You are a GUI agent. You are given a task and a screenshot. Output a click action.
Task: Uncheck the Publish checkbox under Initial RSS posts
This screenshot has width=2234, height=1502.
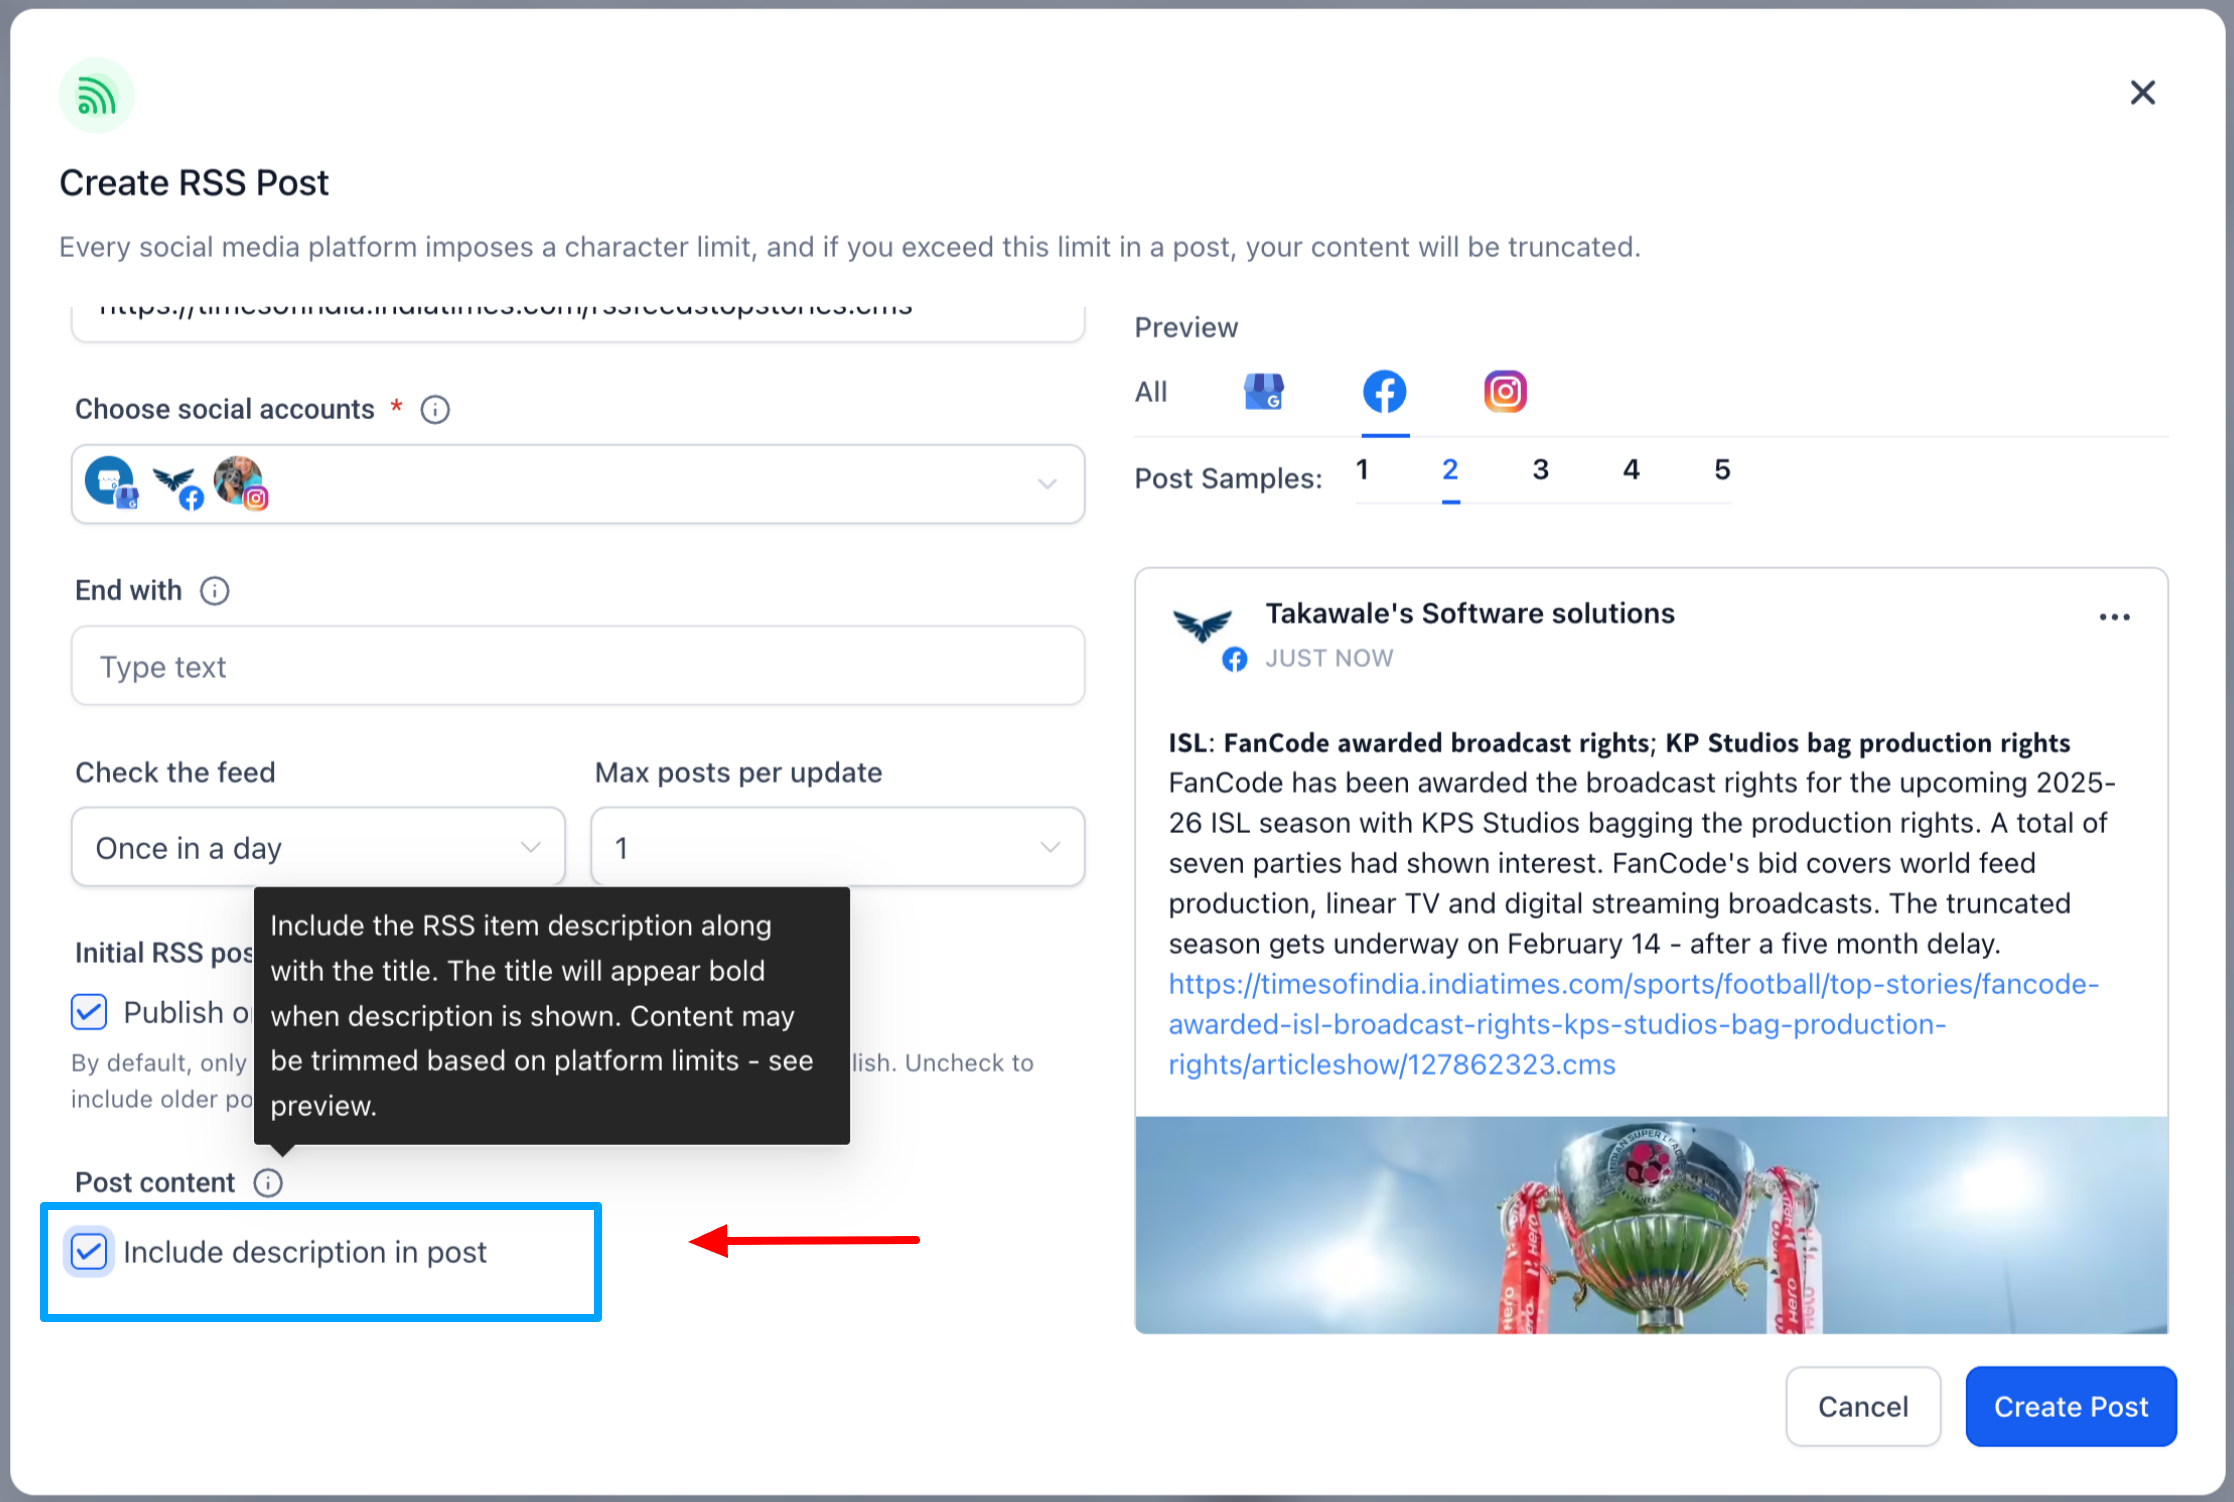[88, 1012]
